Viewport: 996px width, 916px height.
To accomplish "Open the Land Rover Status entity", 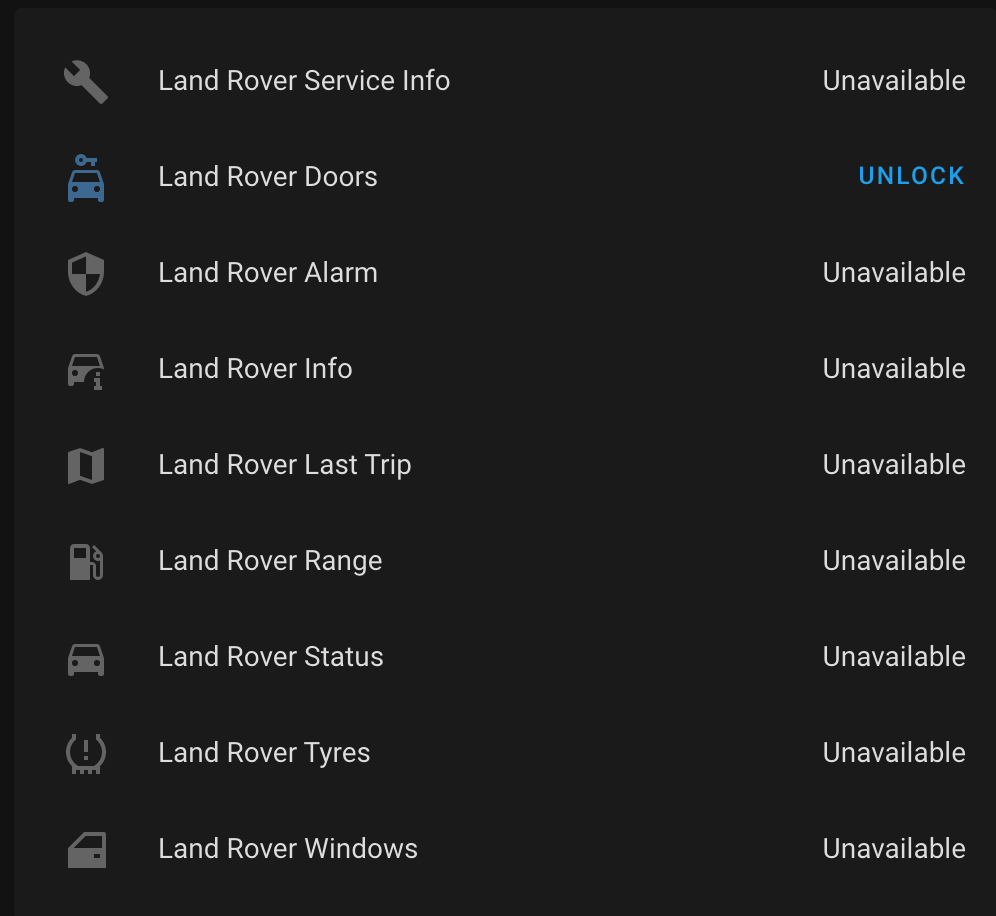I will point(270,656).
